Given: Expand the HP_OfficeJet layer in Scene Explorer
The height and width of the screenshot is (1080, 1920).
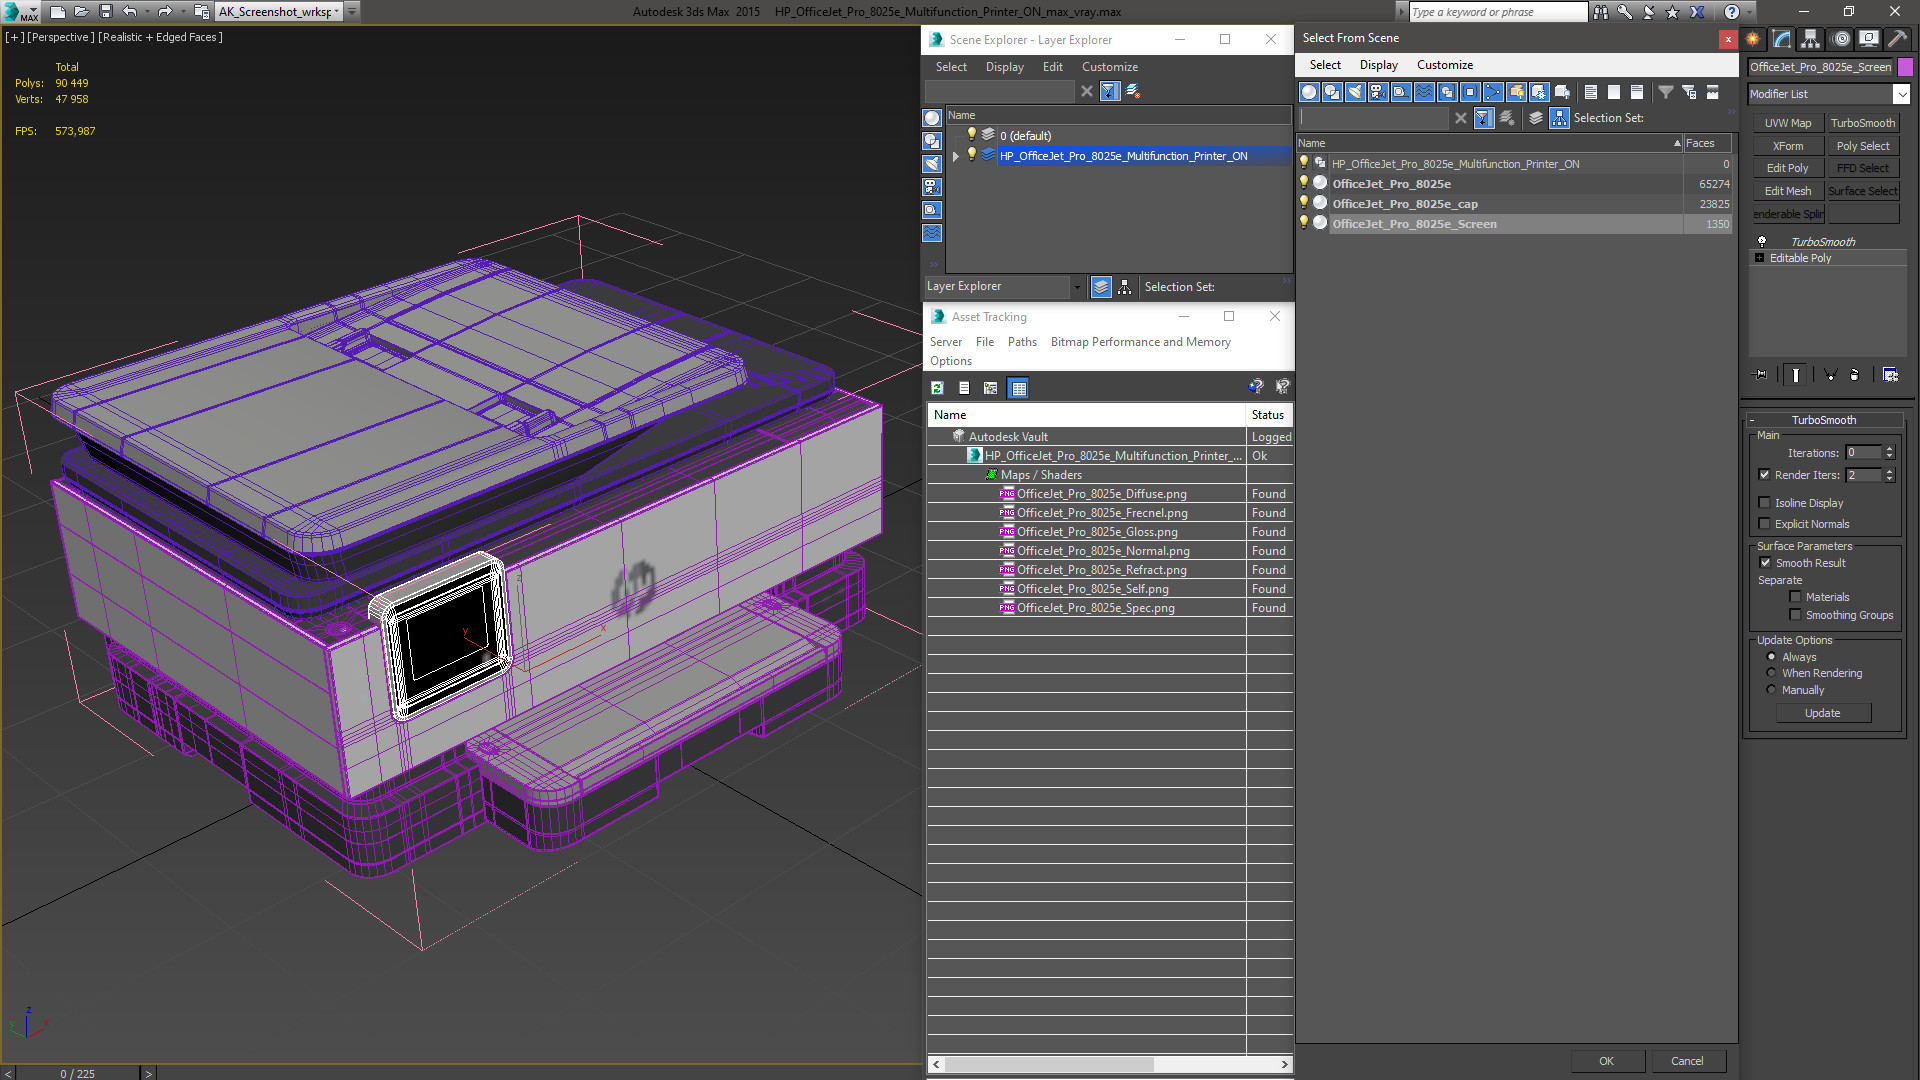Looking at the screenshot, I should 956,156.
